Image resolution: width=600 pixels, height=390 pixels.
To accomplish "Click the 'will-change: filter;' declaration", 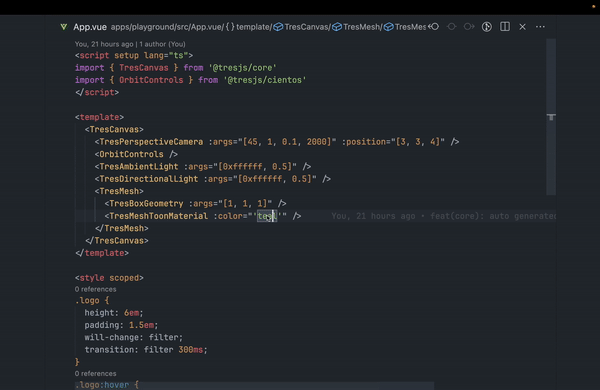I will (x=134, y=338).
